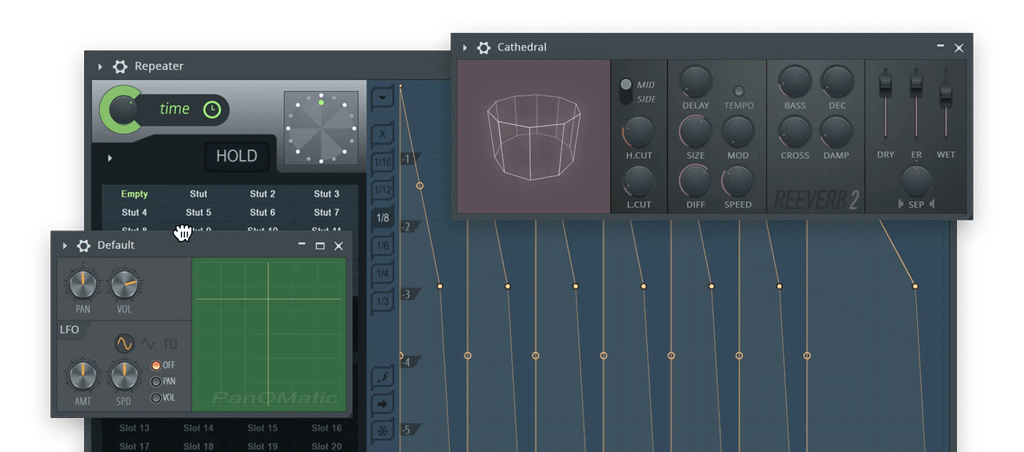Set LFO target to PAN

(156, 381)
